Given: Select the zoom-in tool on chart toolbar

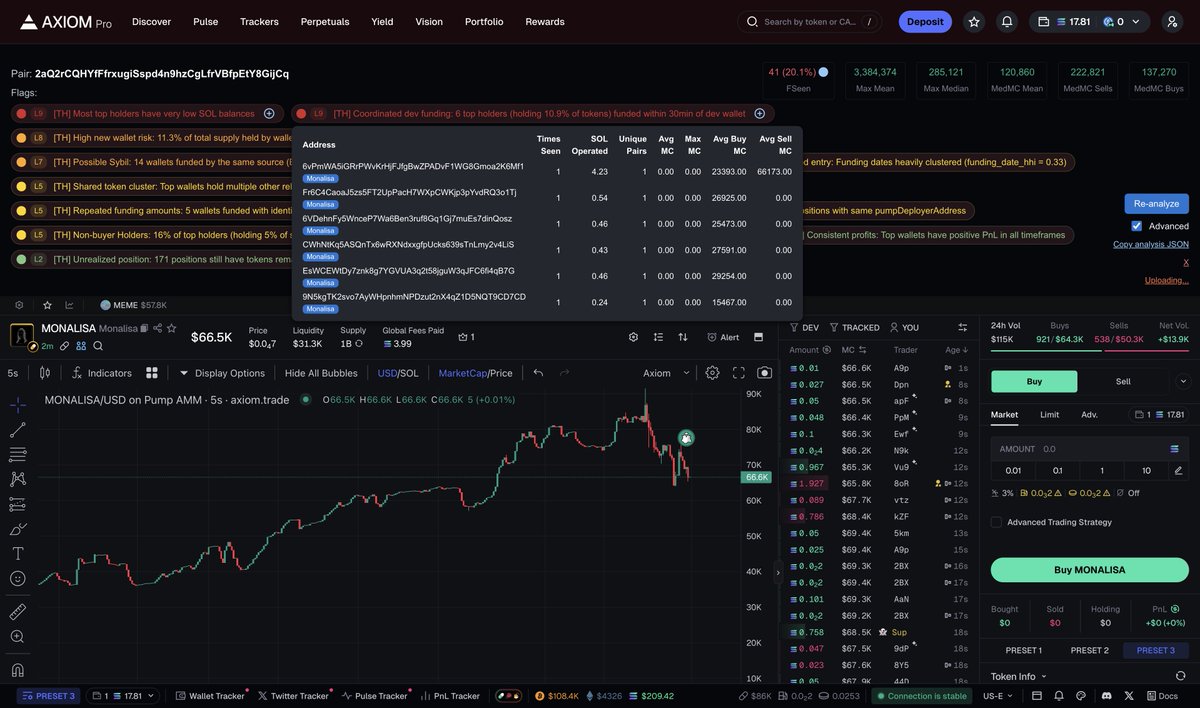Looking at the screenshot, I should coord(17,636).
